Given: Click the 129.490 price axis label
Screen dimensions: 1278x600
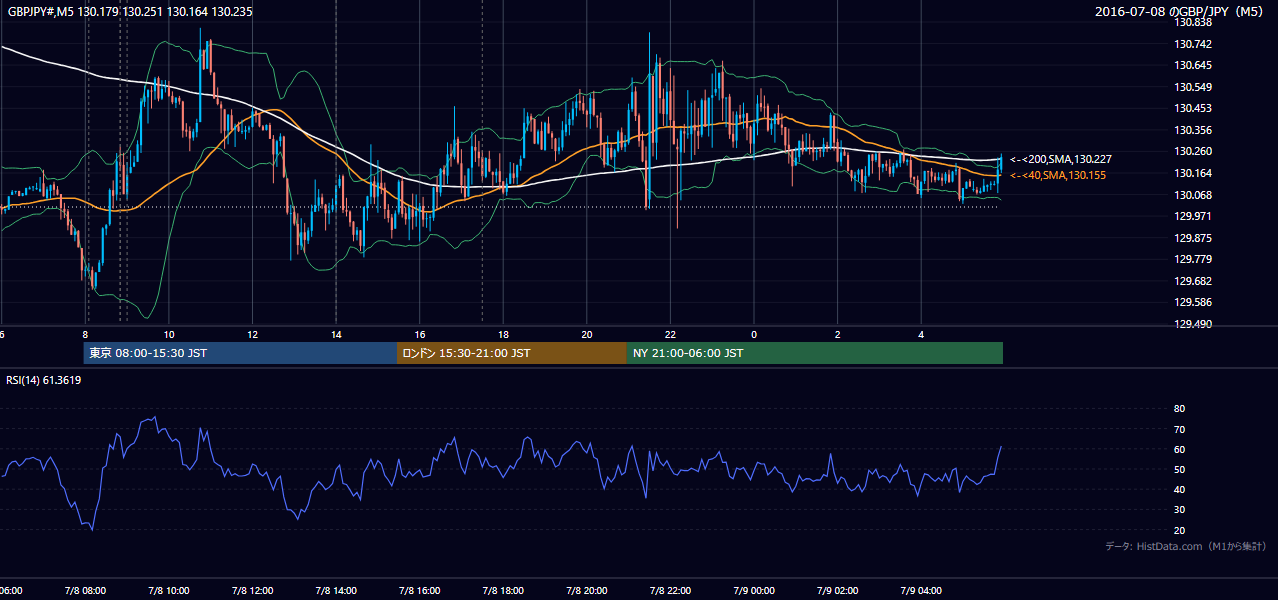Looking at the screenshot, I should [1192, 324].
